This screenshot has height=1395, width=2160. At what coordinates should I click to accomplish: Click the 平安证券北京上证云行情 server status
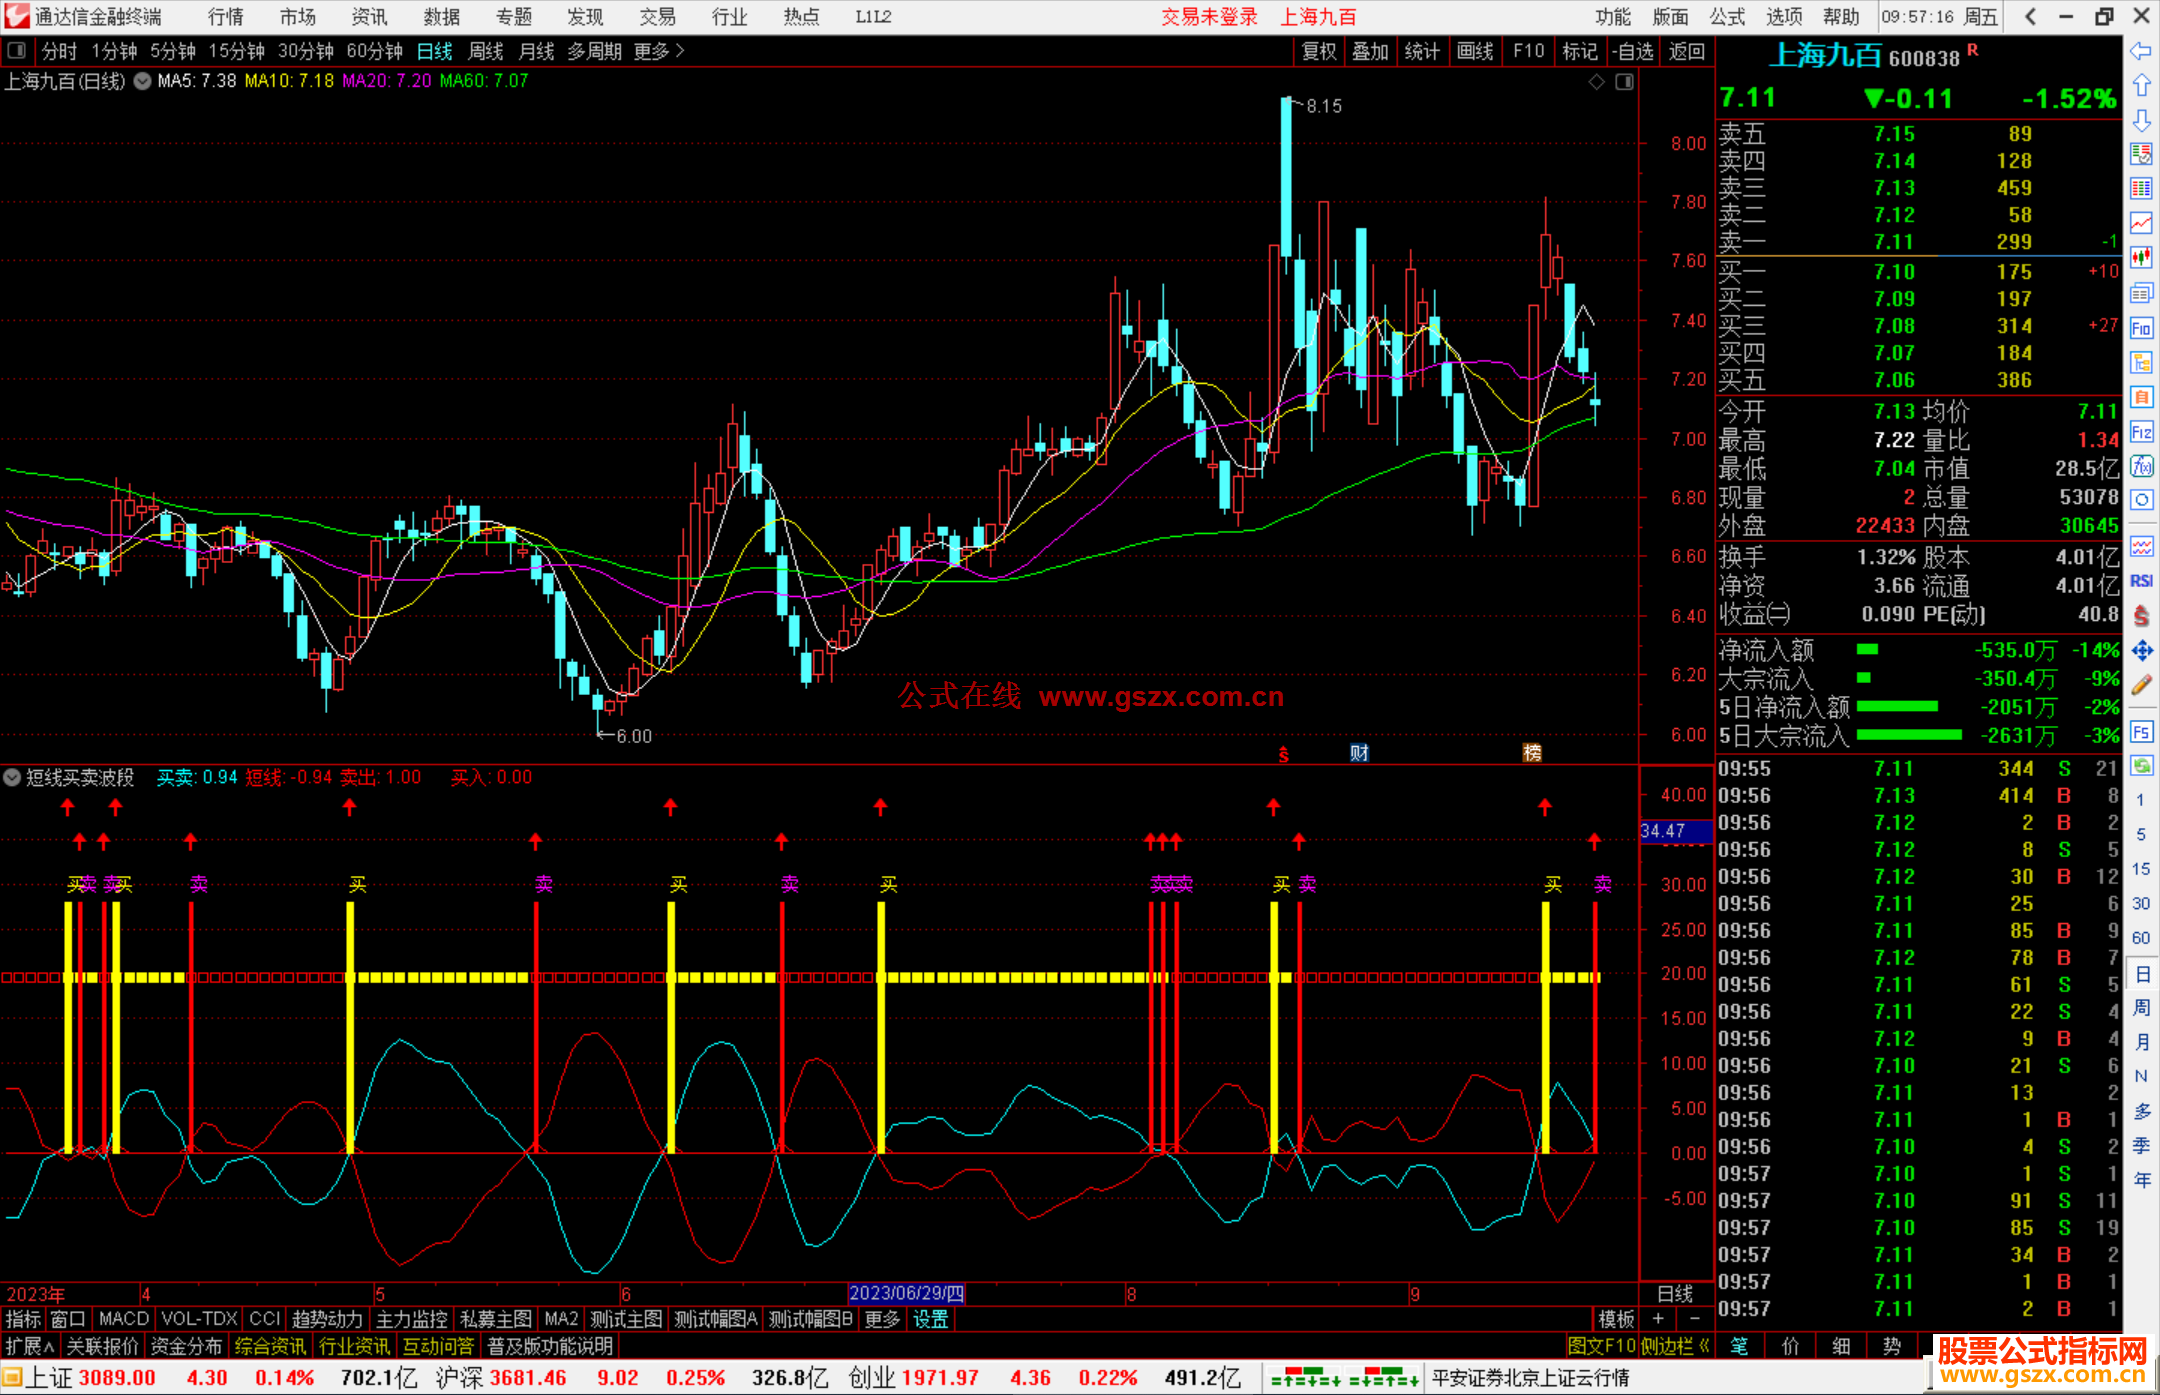1531,1378
